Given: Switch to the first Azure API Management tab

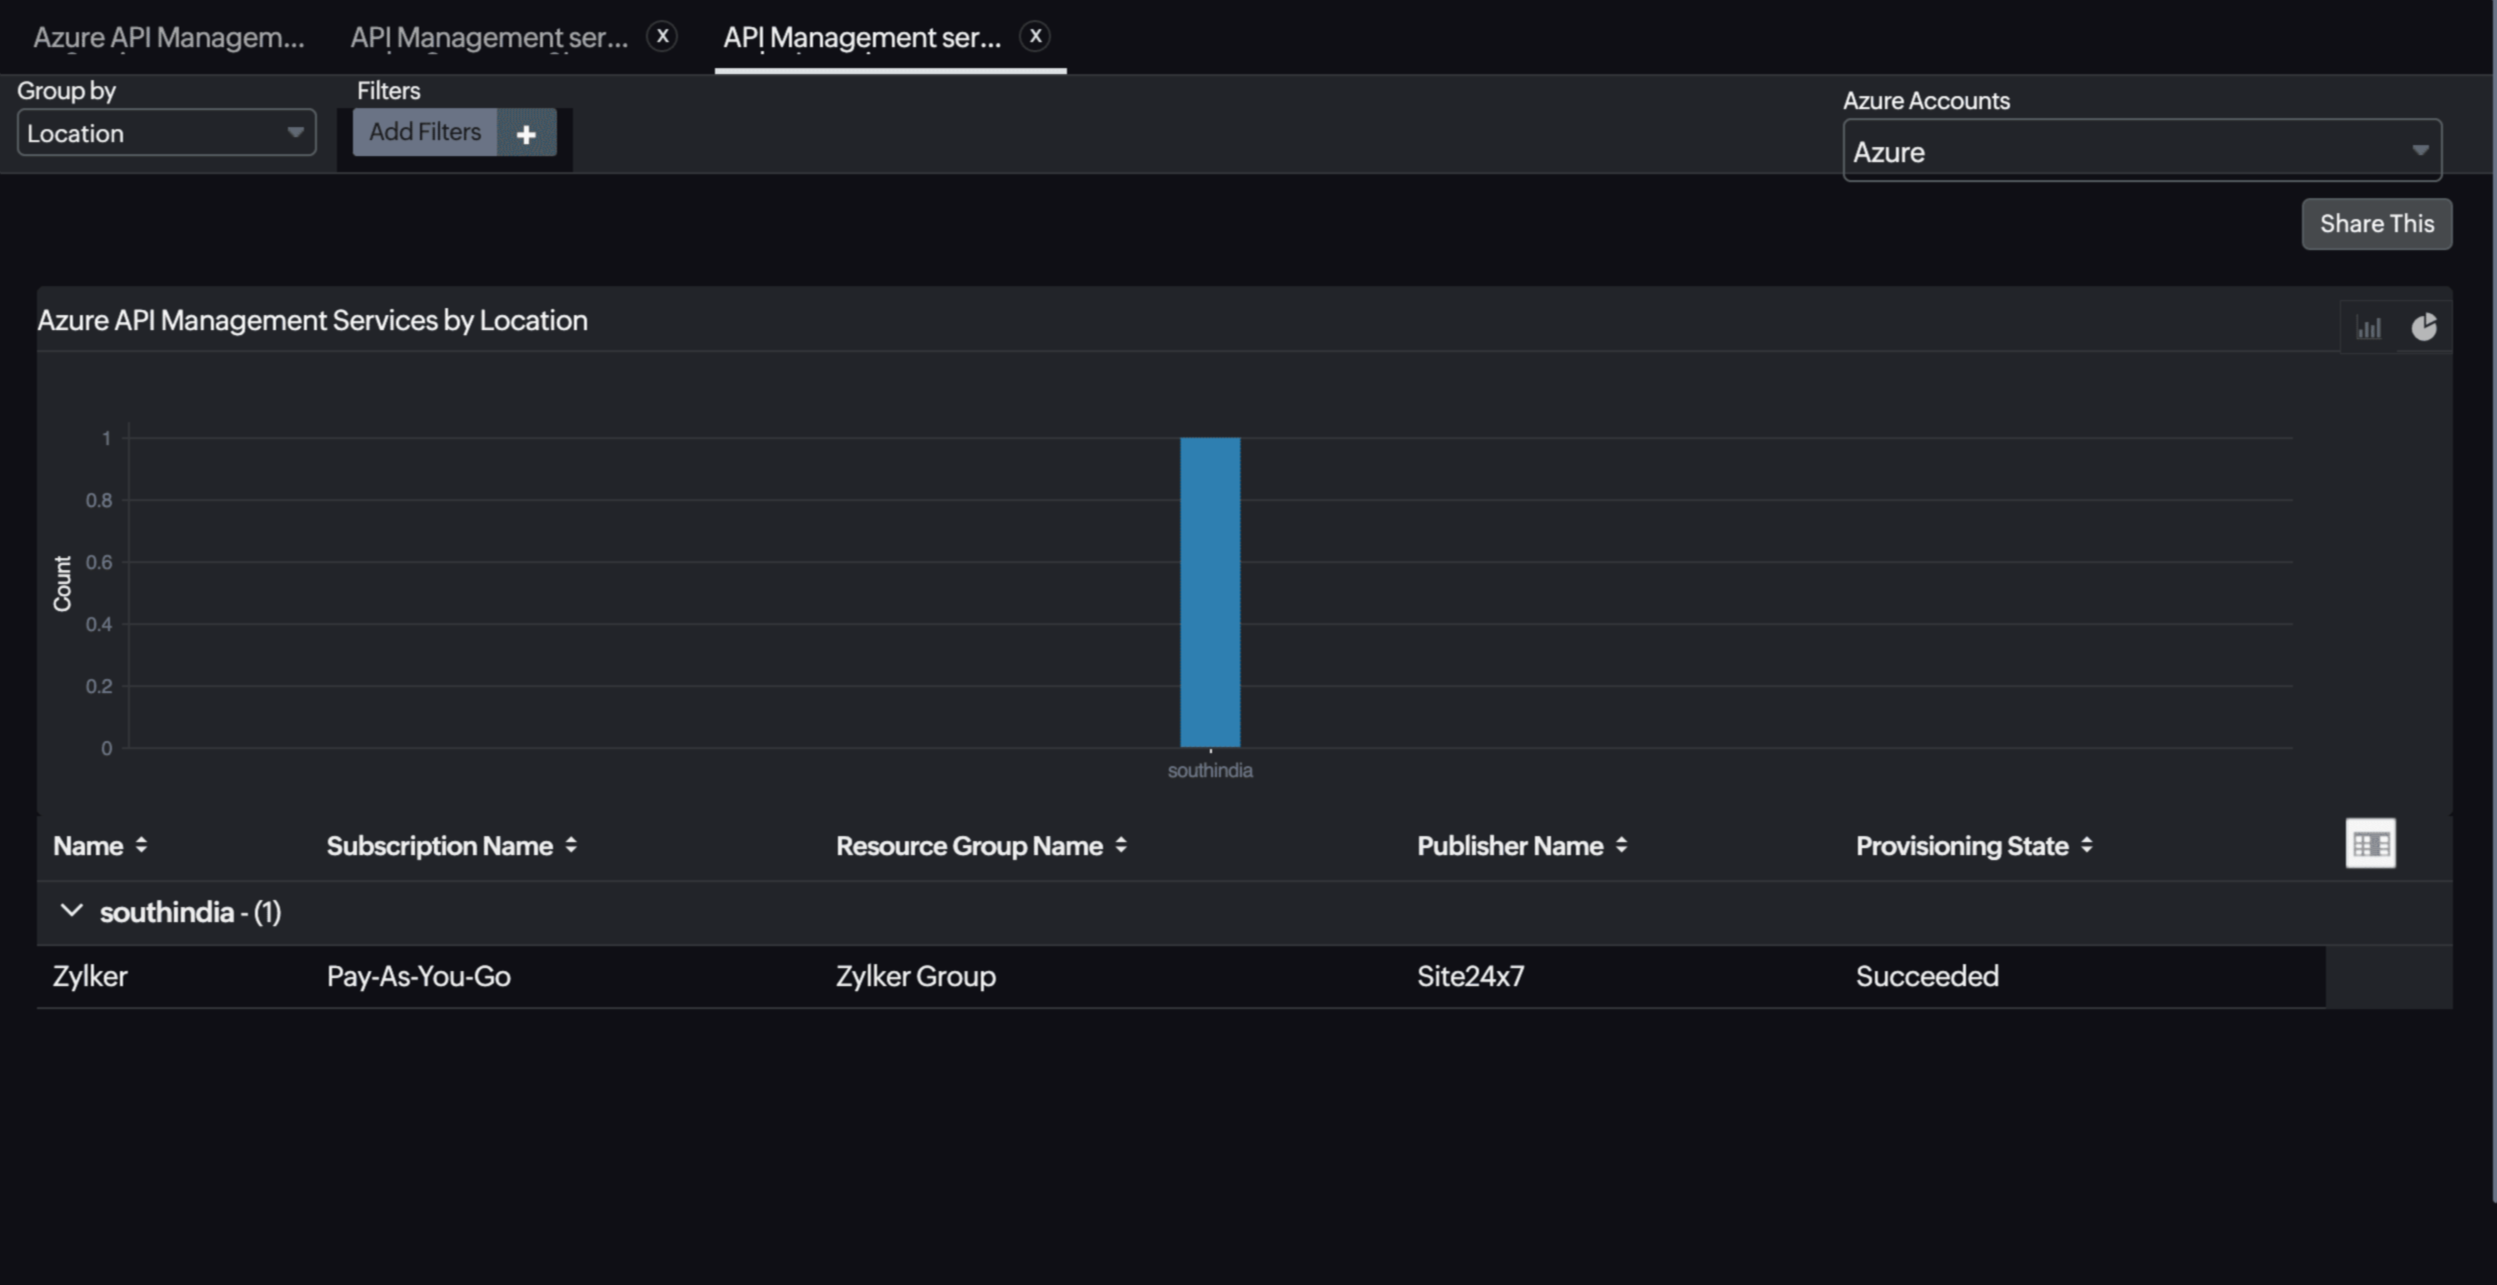Looking at the screenshot, I should click(170, 37).
